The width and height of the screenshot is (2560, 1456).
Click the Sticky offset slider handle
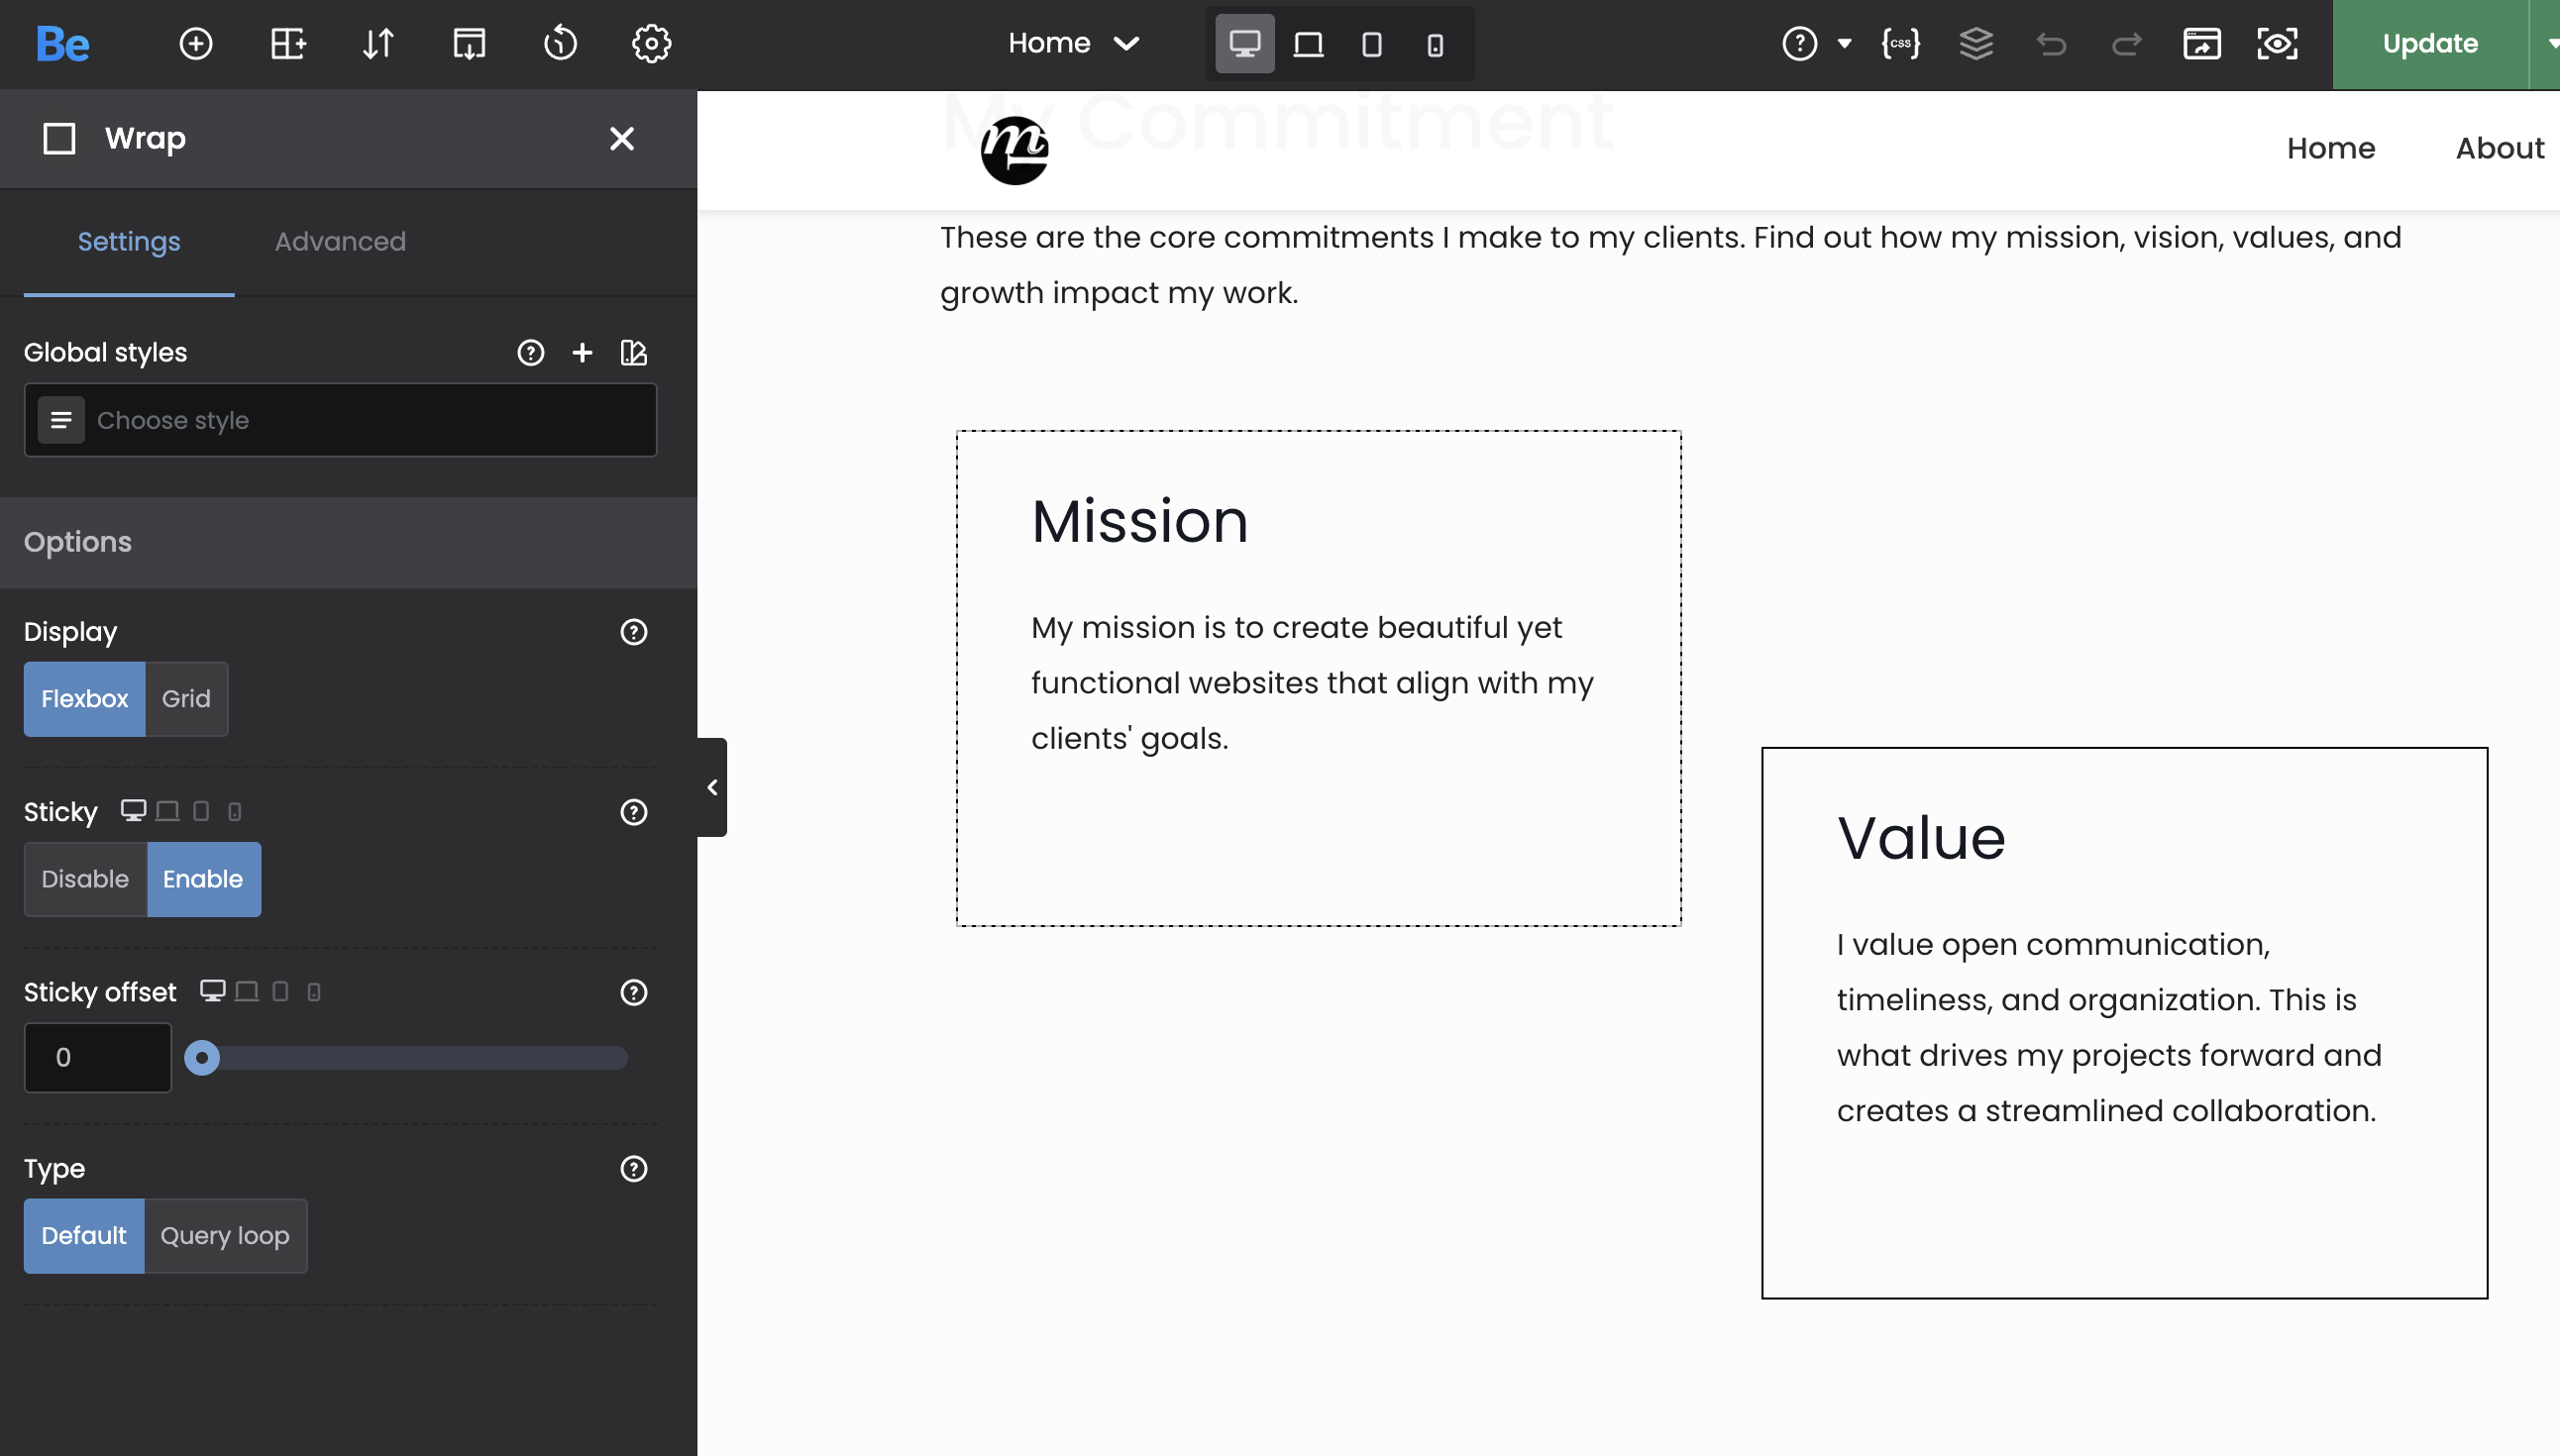[x=202, y=1058]
